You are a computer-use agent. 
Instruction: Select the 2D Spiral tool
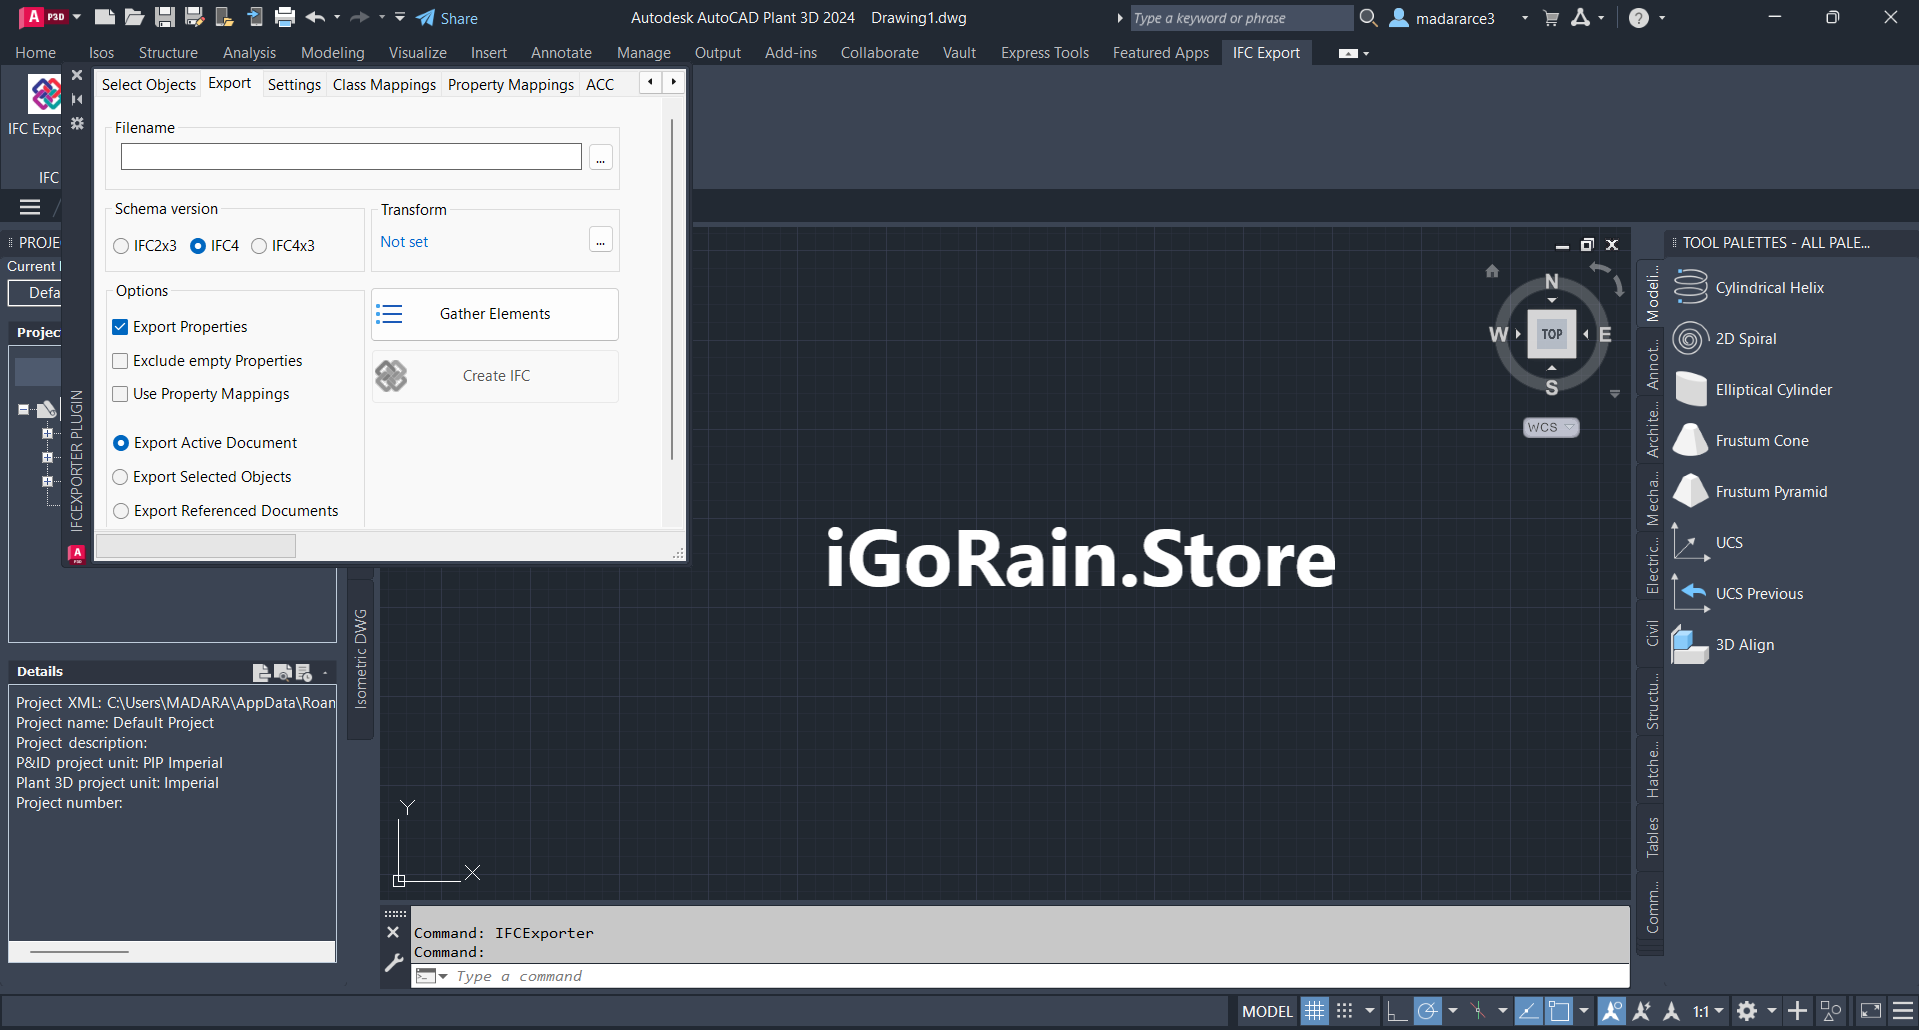(x=1745, y=339)
